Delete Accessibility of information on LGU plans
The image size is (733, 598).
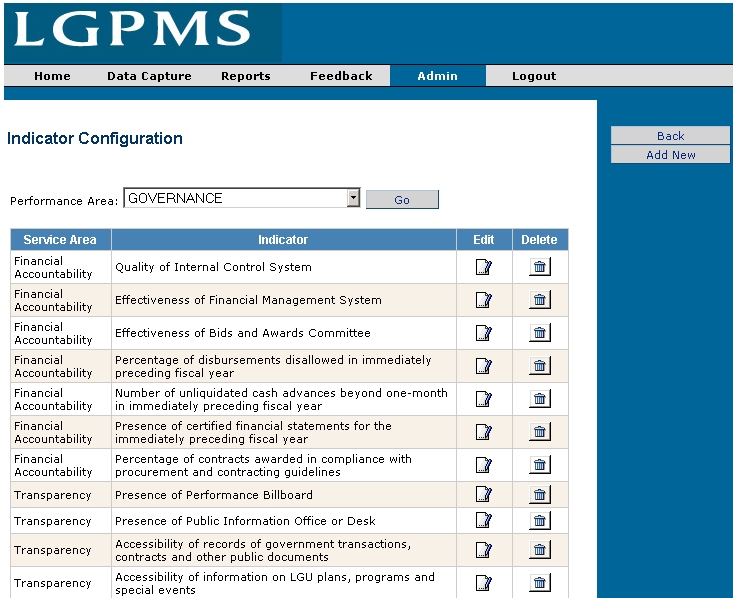pos(540,583)
